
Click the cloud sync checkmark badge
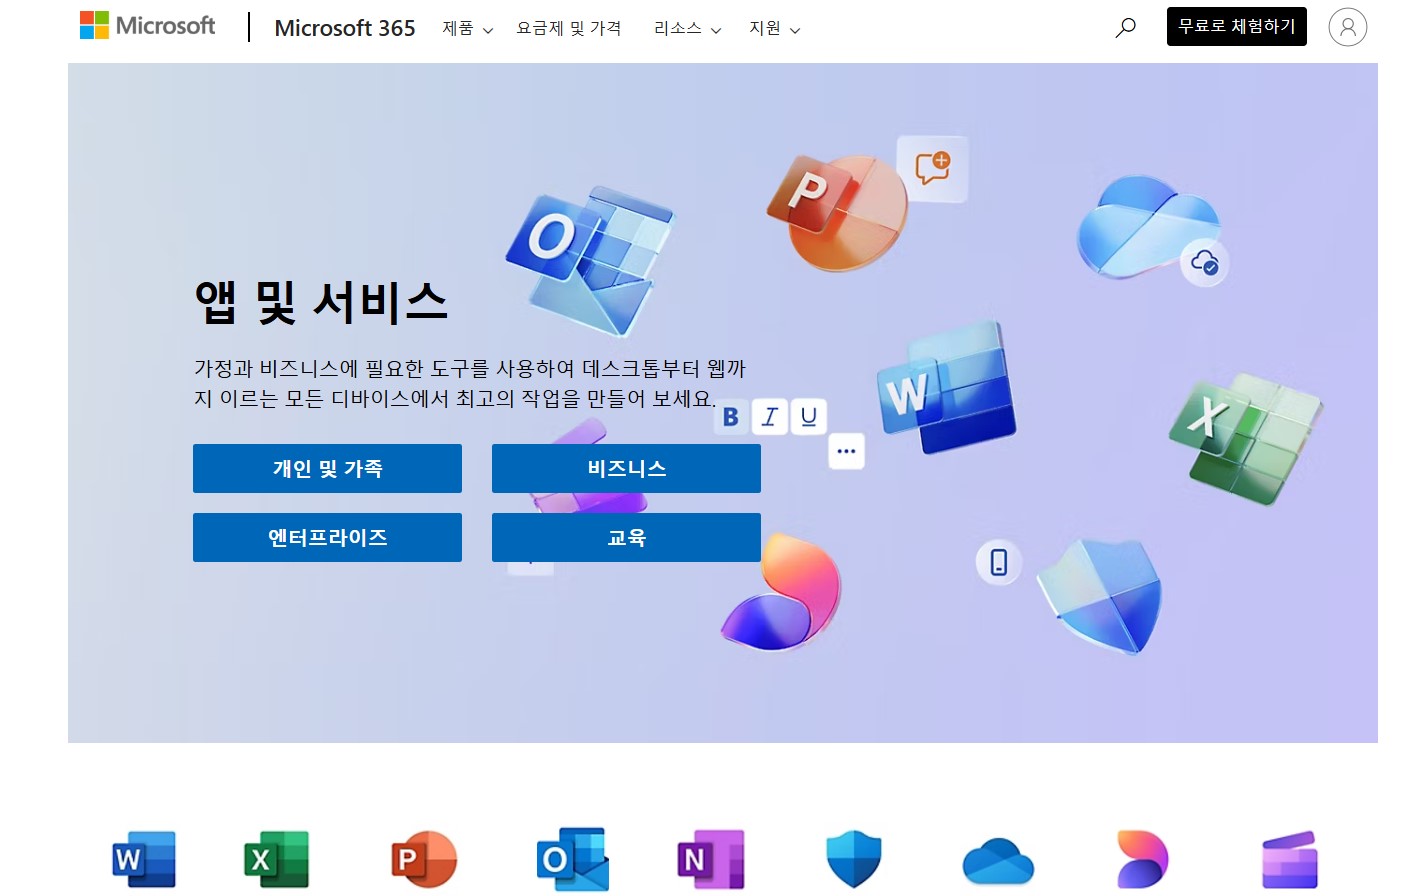1205,263
